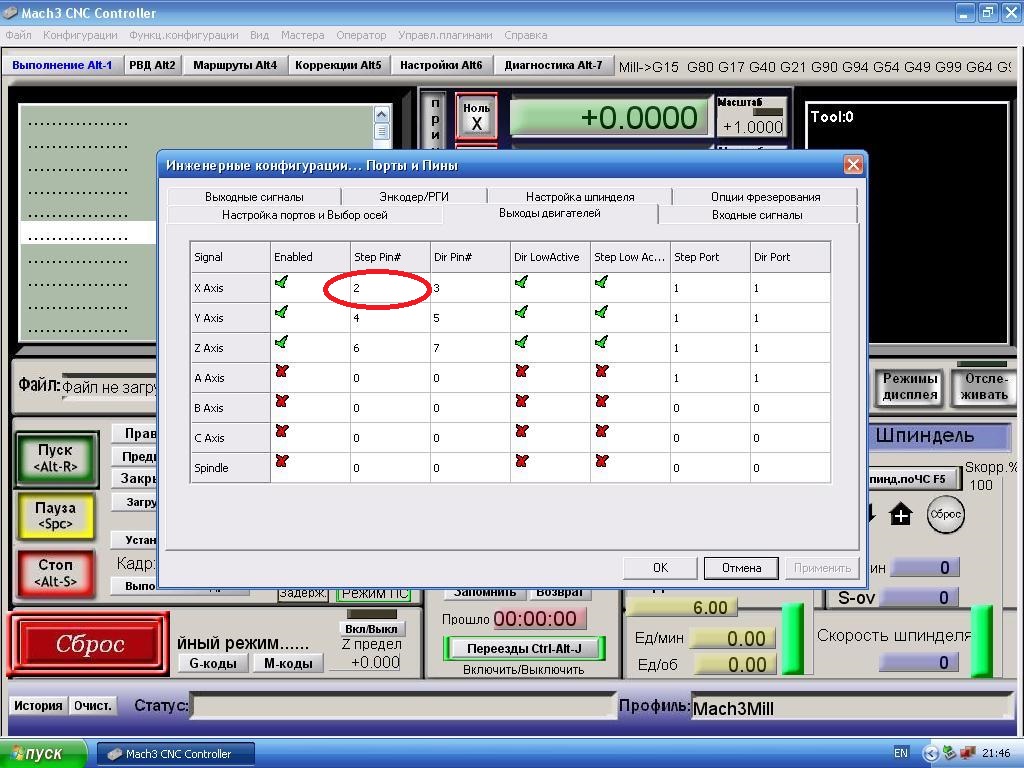The image size is (1024, 768).
Task: Open the Выходные сигналы tab
Action: pos(254,197)
